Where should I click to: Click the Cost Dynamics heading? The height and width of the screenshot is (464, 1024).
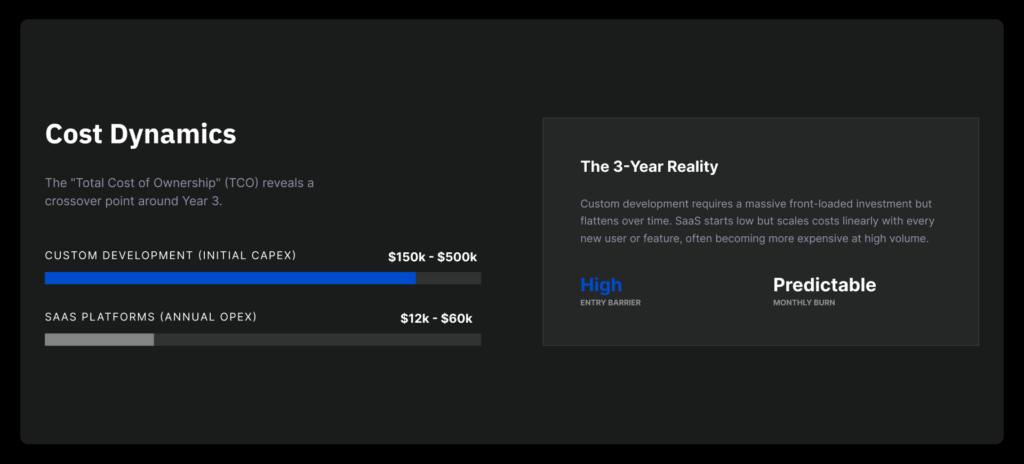pos(140,134)
